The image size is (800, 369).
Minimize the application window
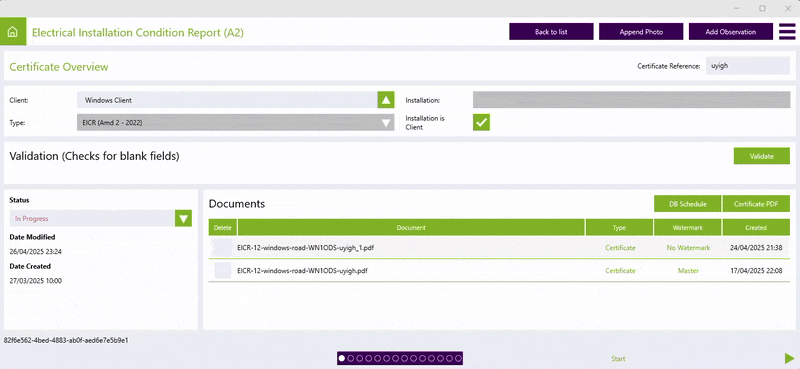737,8
